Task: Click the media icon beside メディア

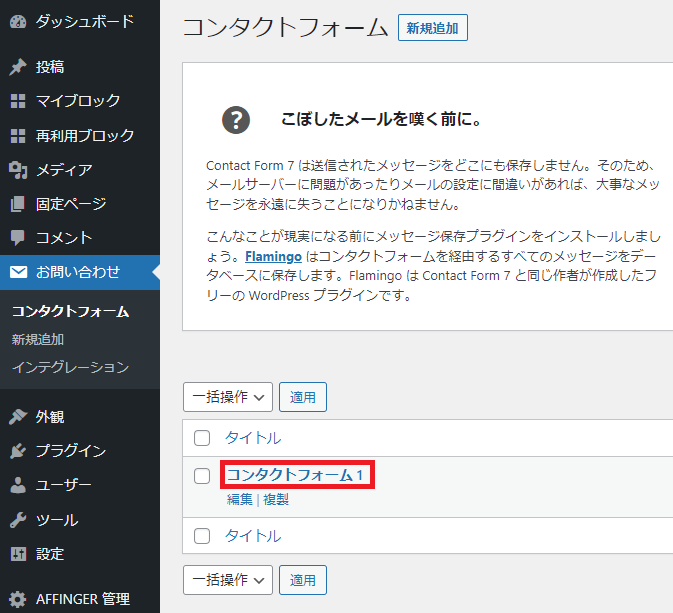Action: point(18,170)
